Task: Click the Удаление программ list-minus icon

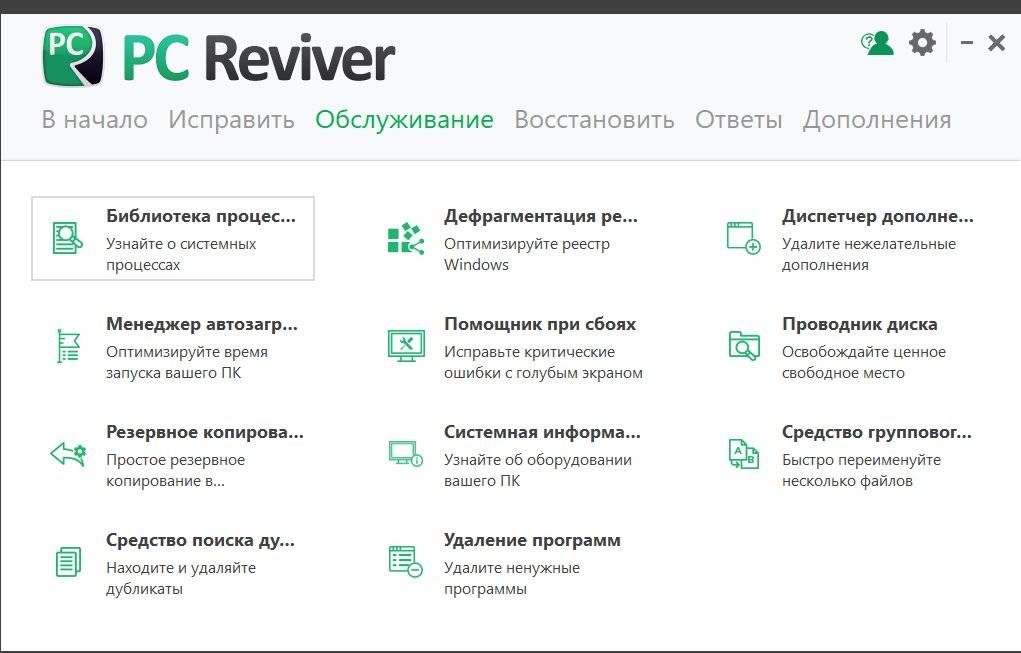Action: tap(406, 561)
